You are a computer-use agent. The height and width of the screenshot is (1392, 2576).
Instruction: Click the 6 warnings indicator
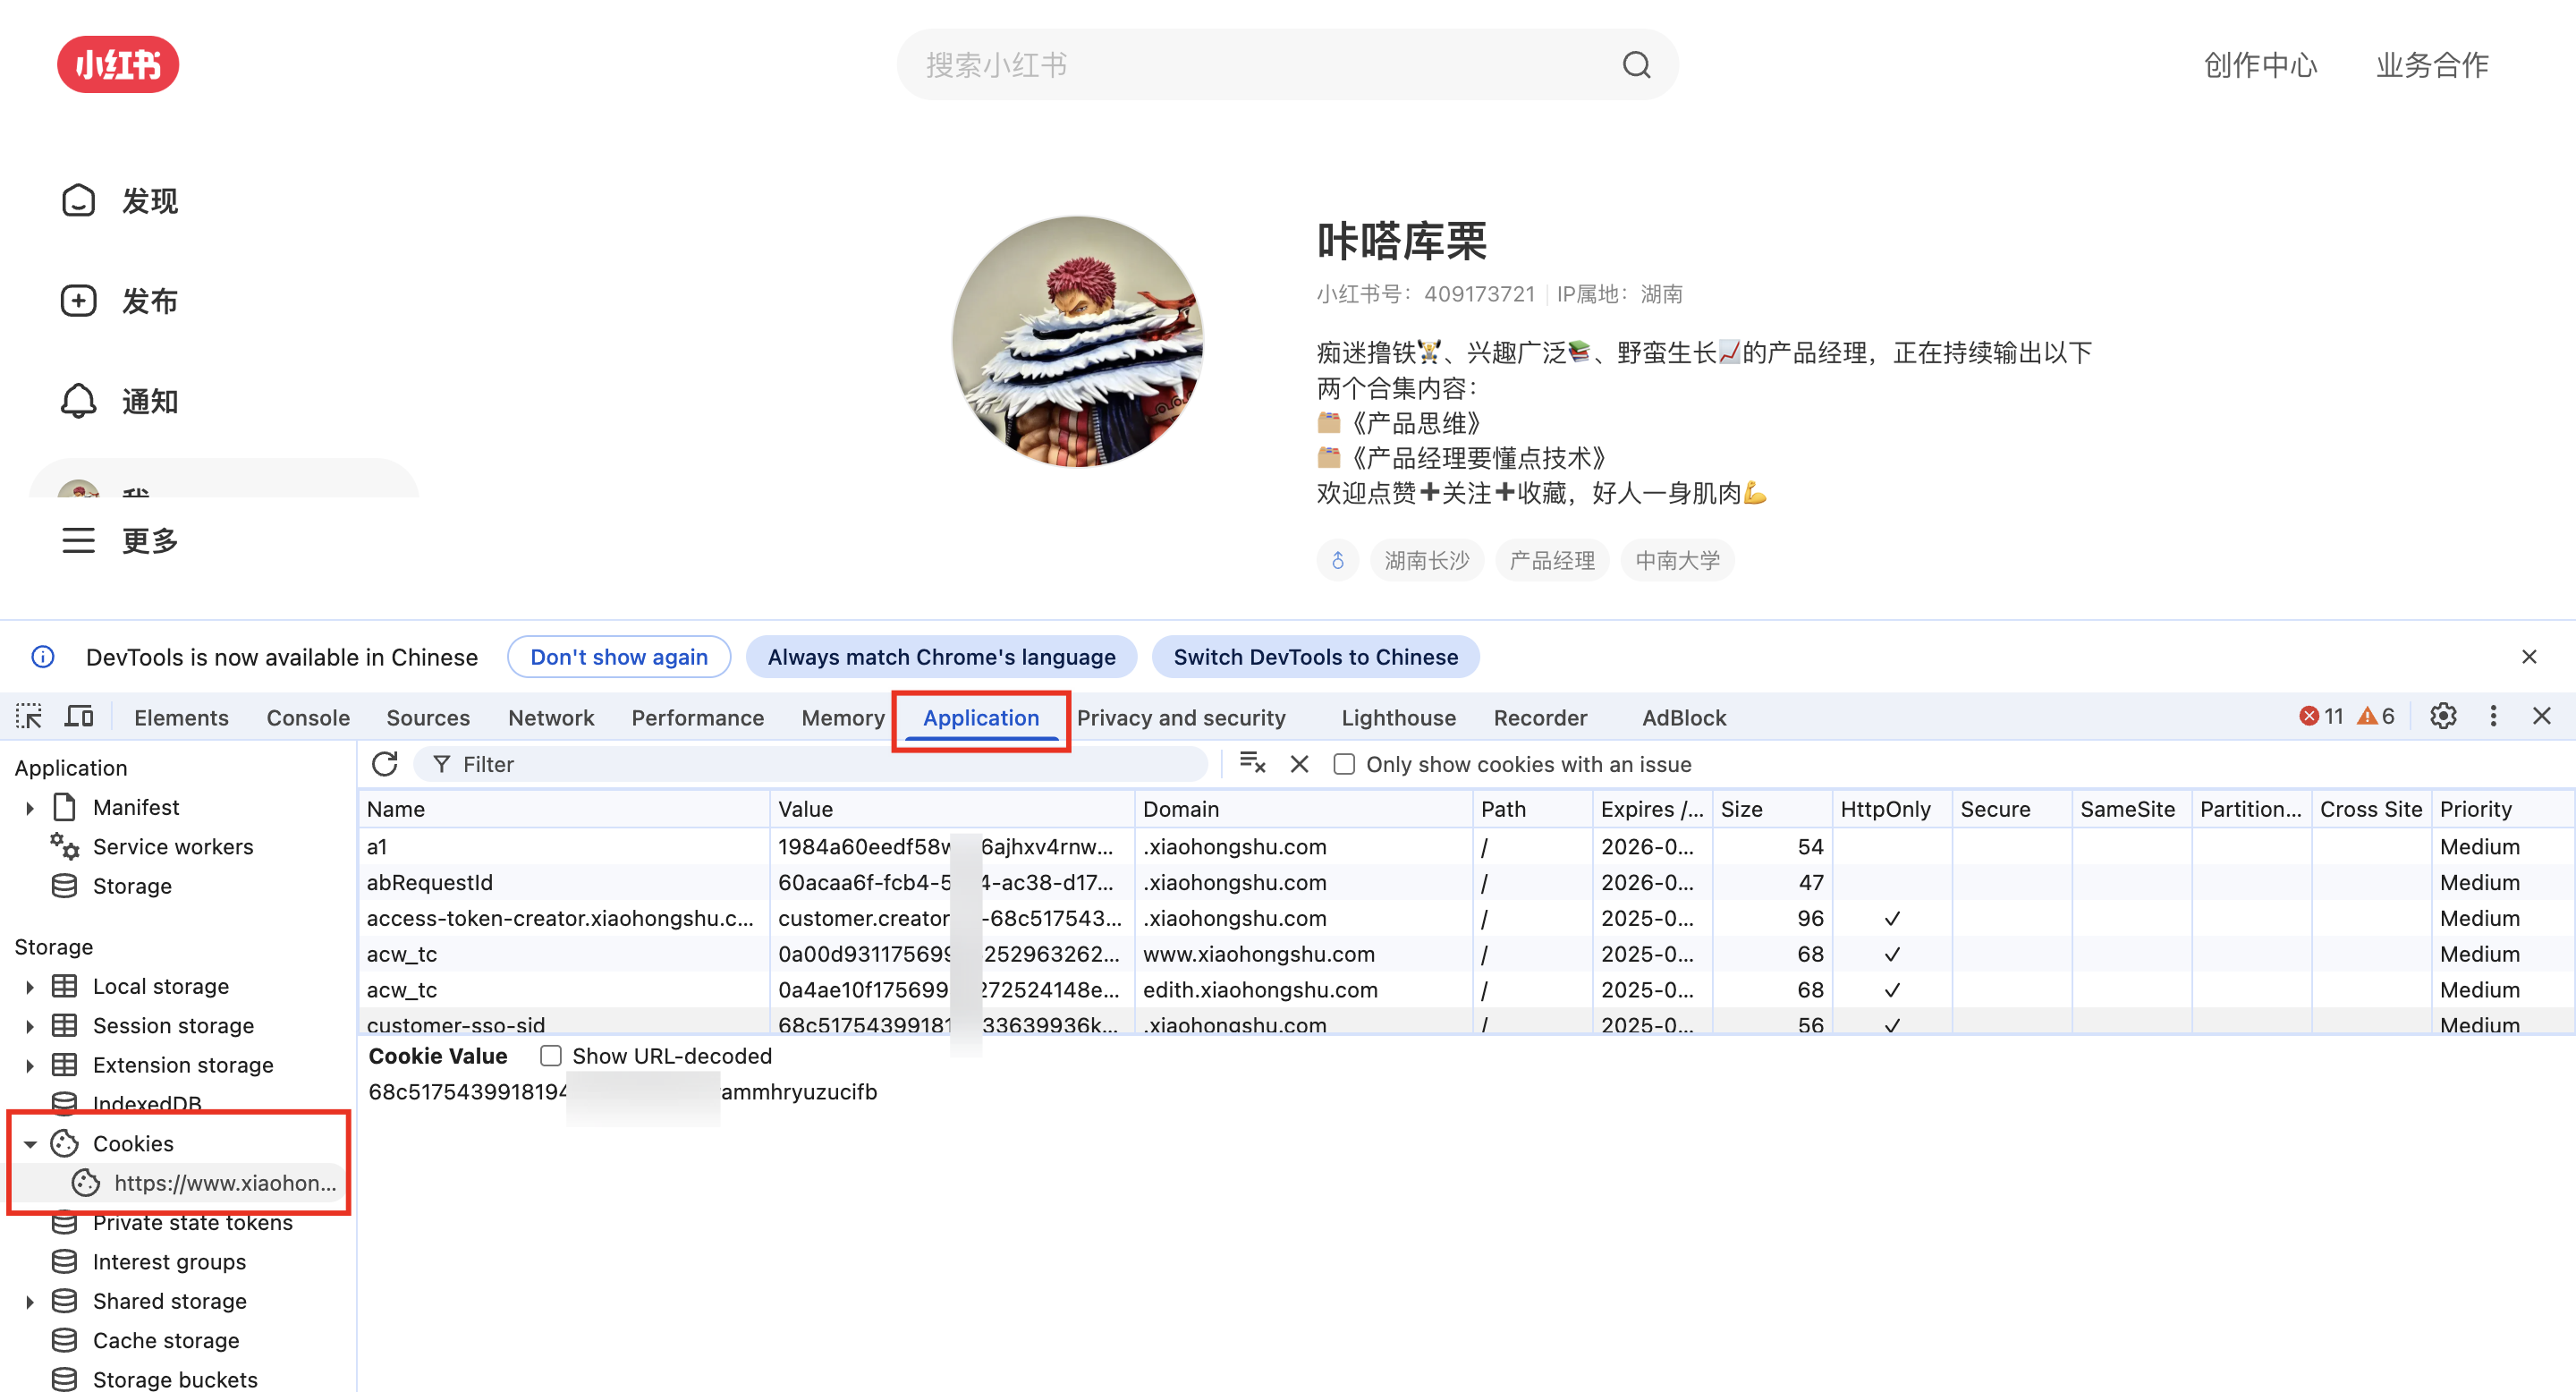[x=2376, y=716]
